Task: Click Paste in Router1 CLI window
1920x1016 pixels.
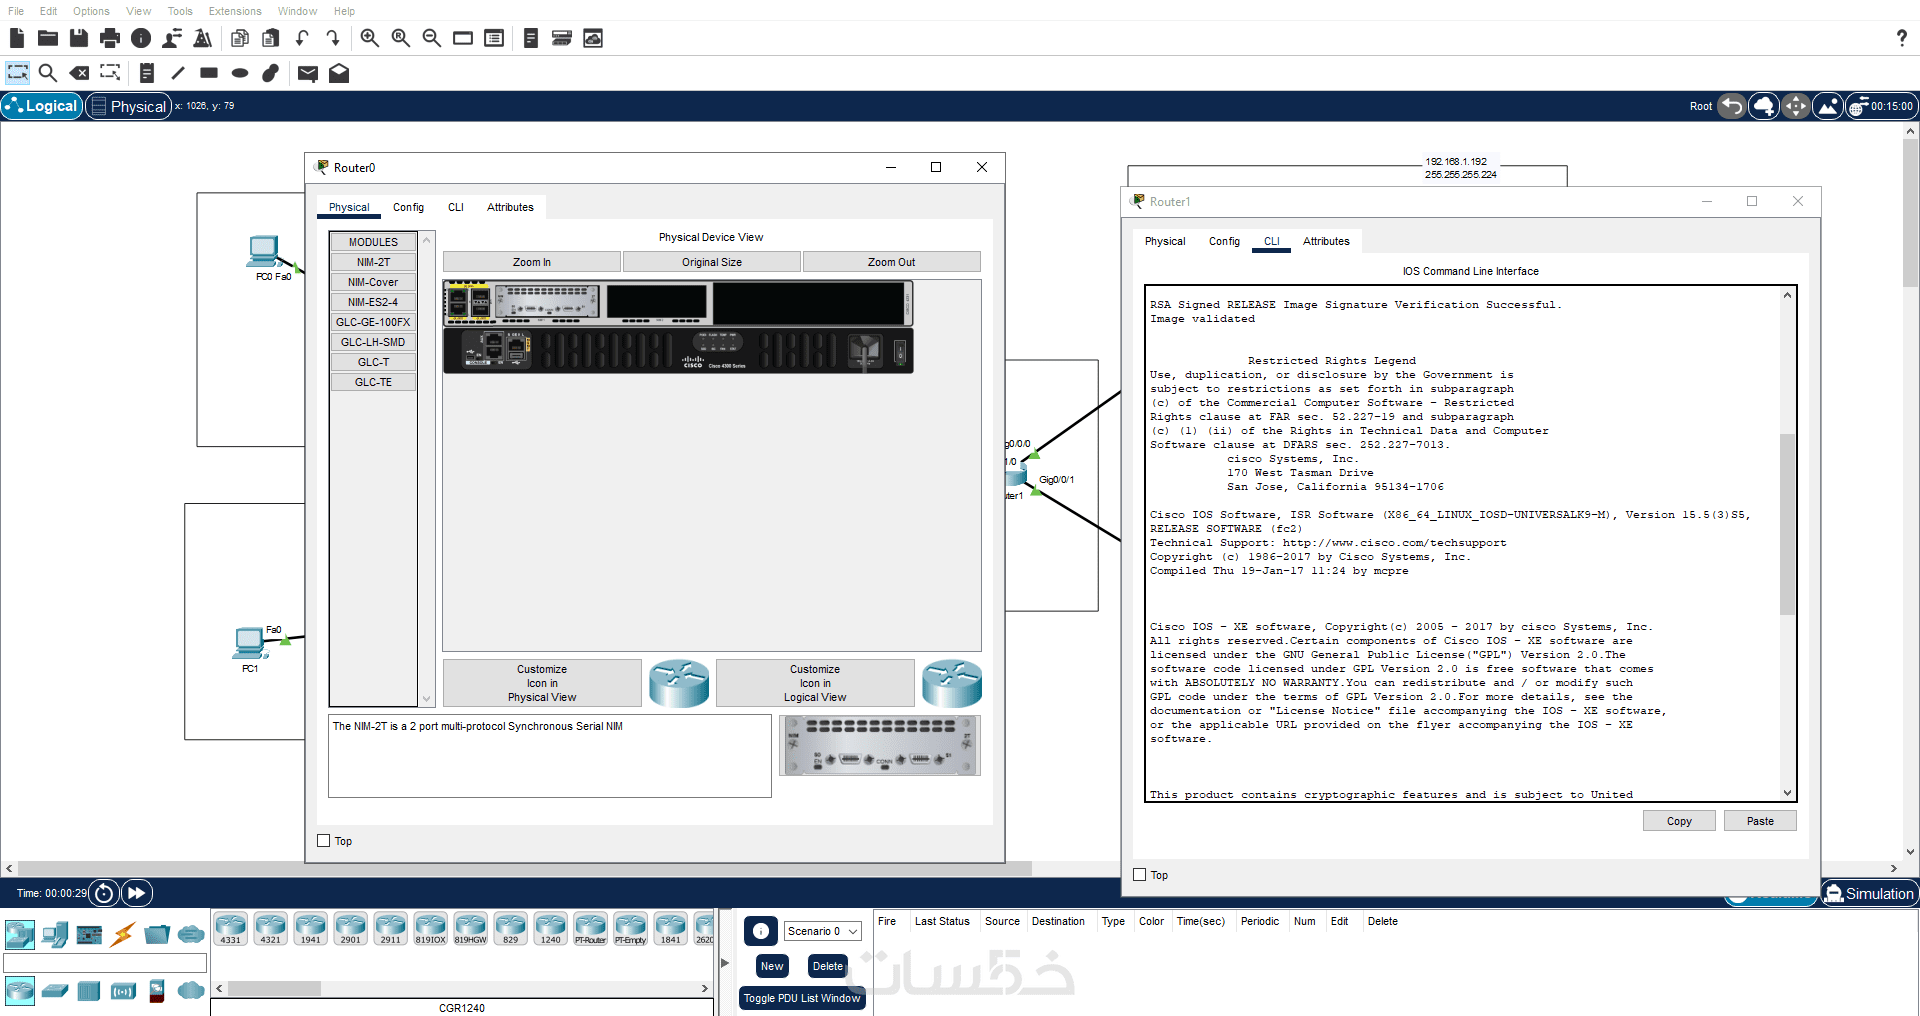Action: pyautogui.click(x=1760, y=821)
